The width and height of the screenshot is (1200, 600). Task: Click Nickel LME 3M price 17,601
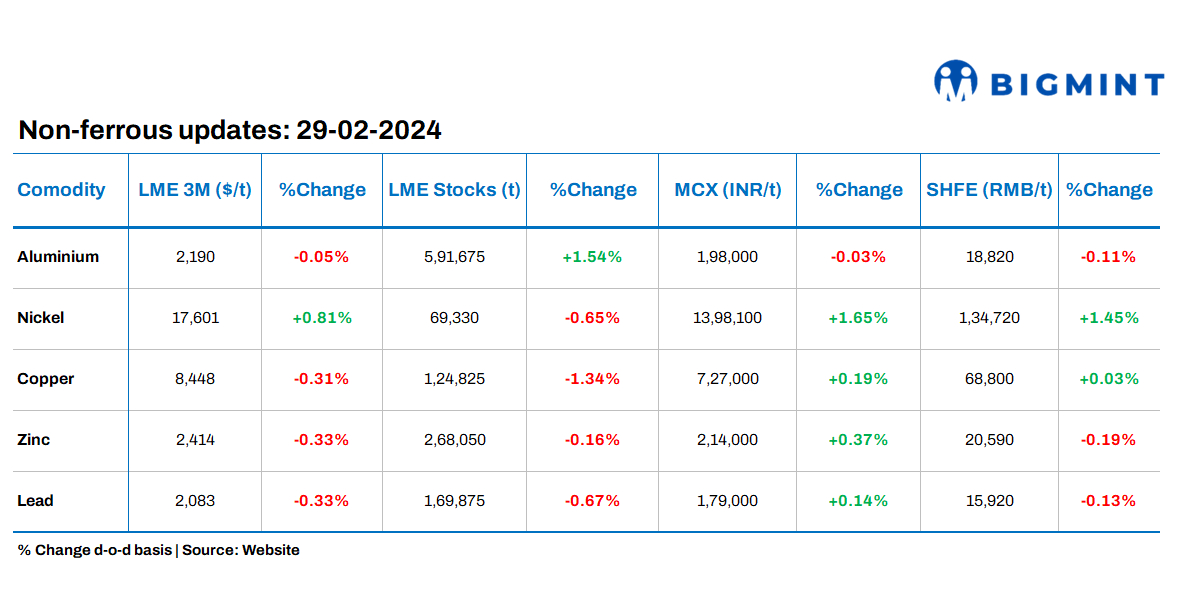[x=195, y=318]
